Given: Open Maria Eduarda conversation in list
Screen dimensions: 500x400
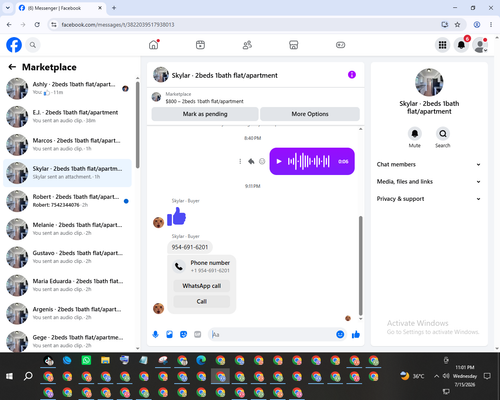Looking at the screenshot, I should [67, 285].
